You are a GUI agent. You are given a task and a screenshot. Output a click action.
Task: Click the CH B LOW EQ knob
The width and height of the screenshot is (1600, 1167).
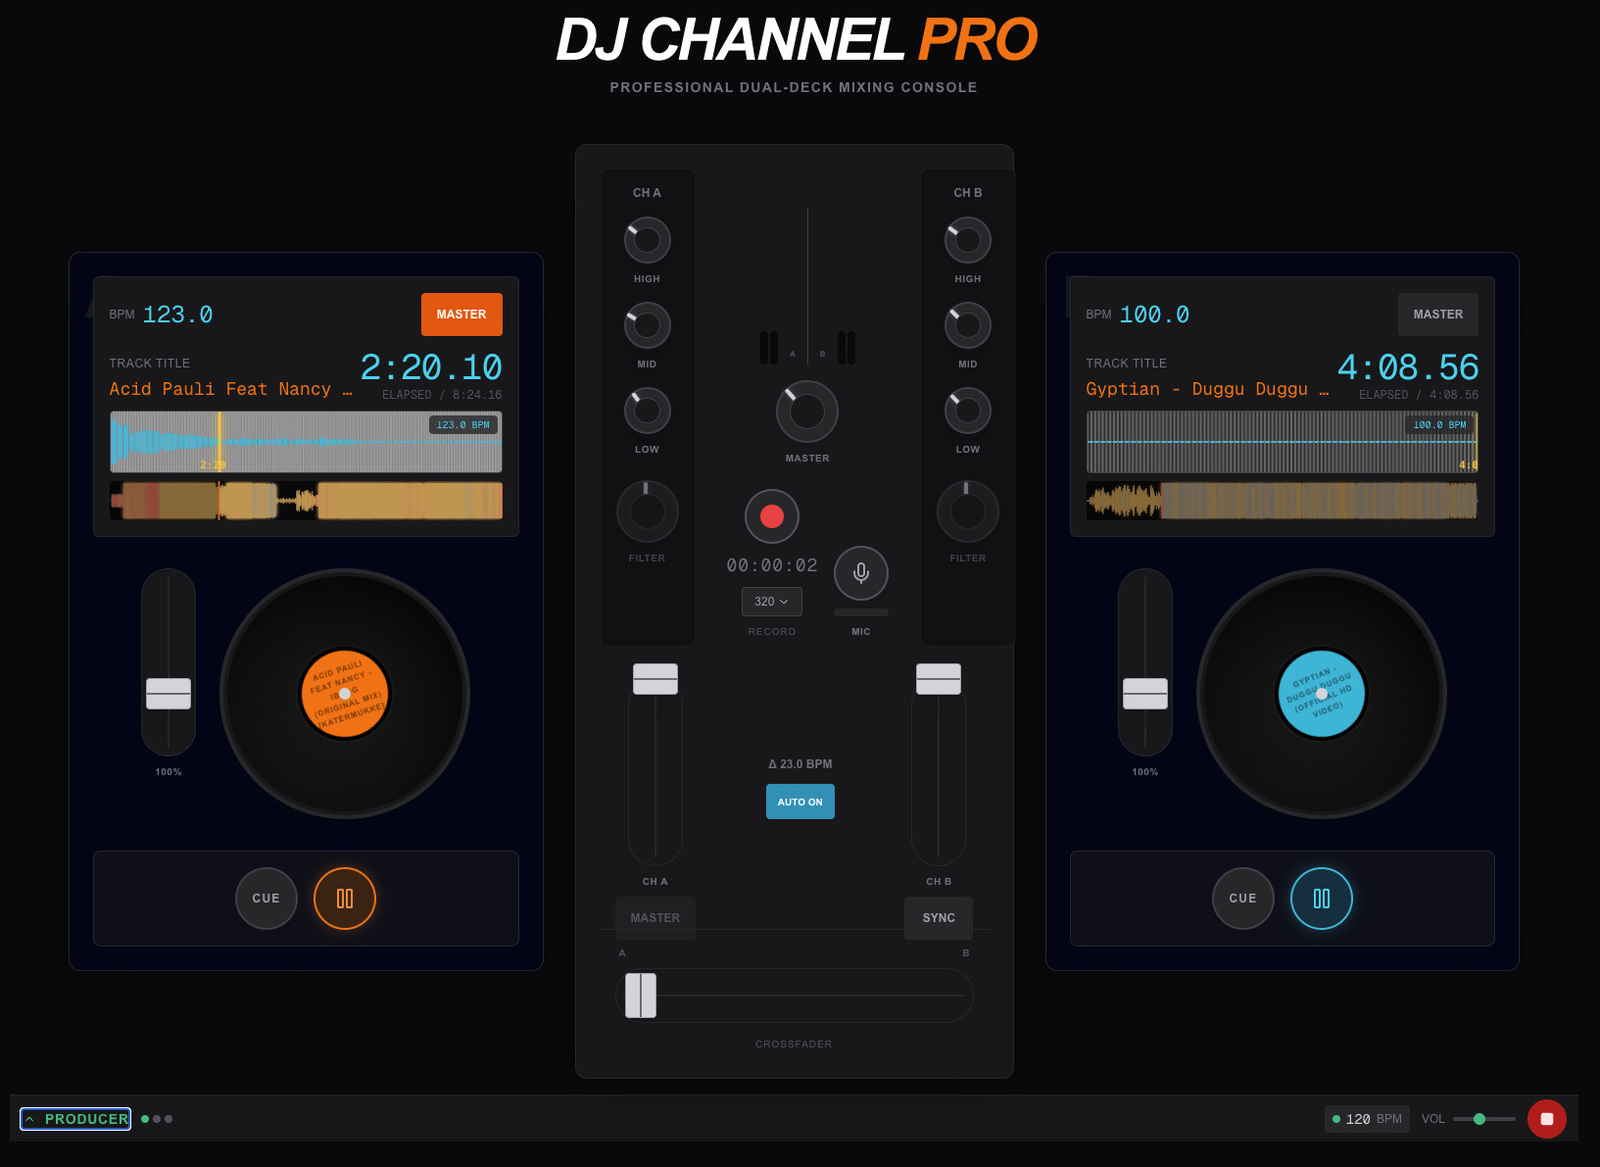click(968, 410)
